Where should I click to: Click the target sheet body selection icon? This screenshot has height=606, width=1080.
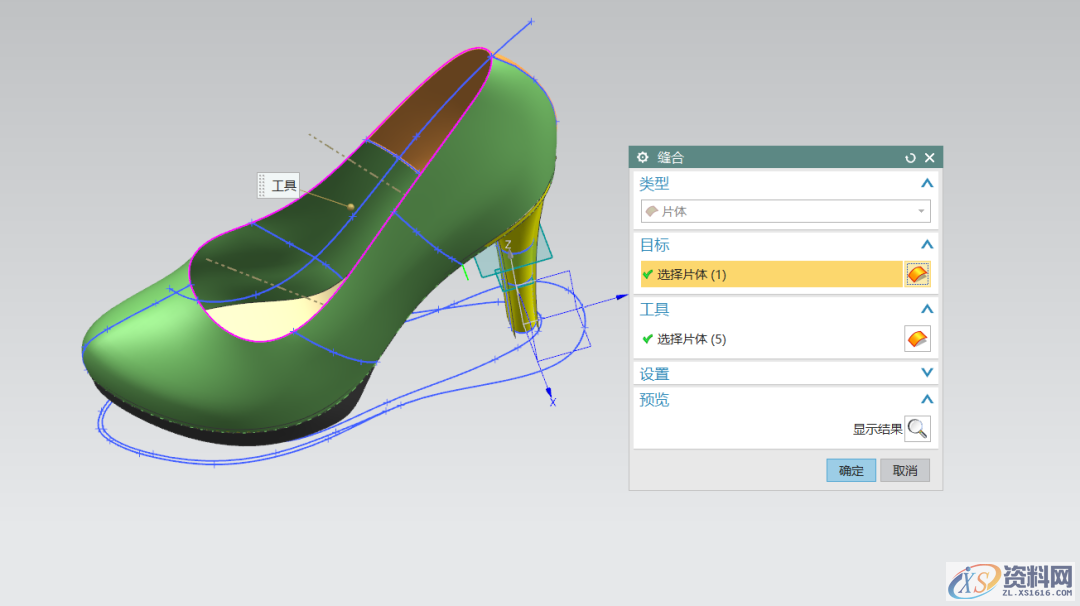(x=917, y=274)
